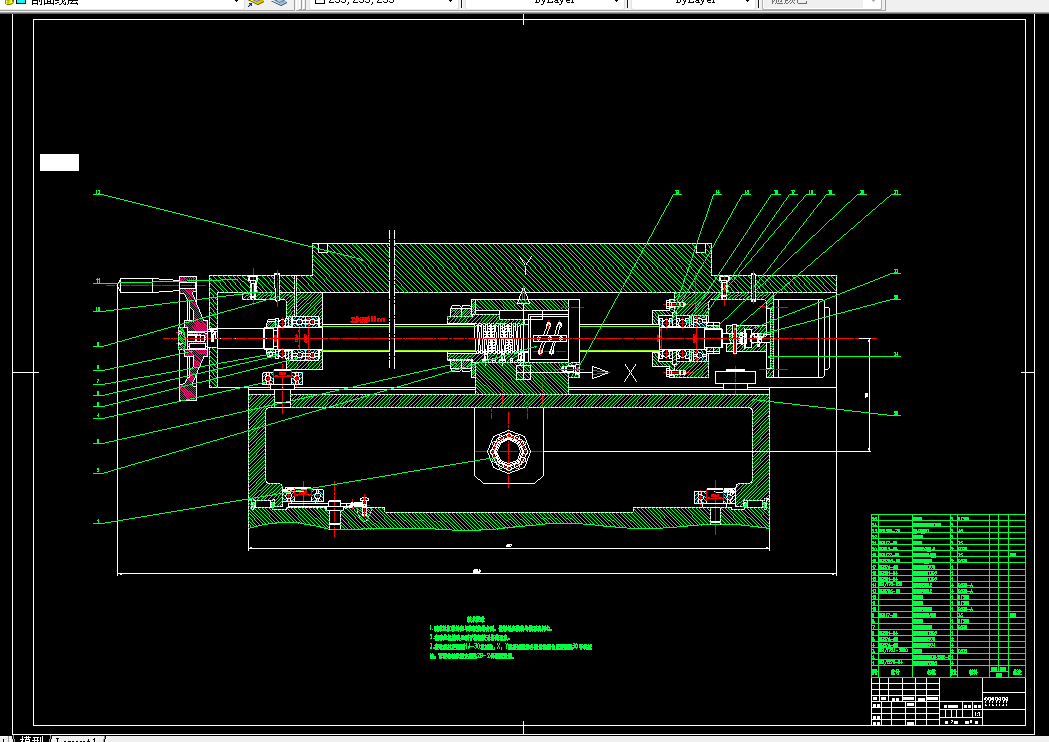Click the Layer Previous icon

256,2
